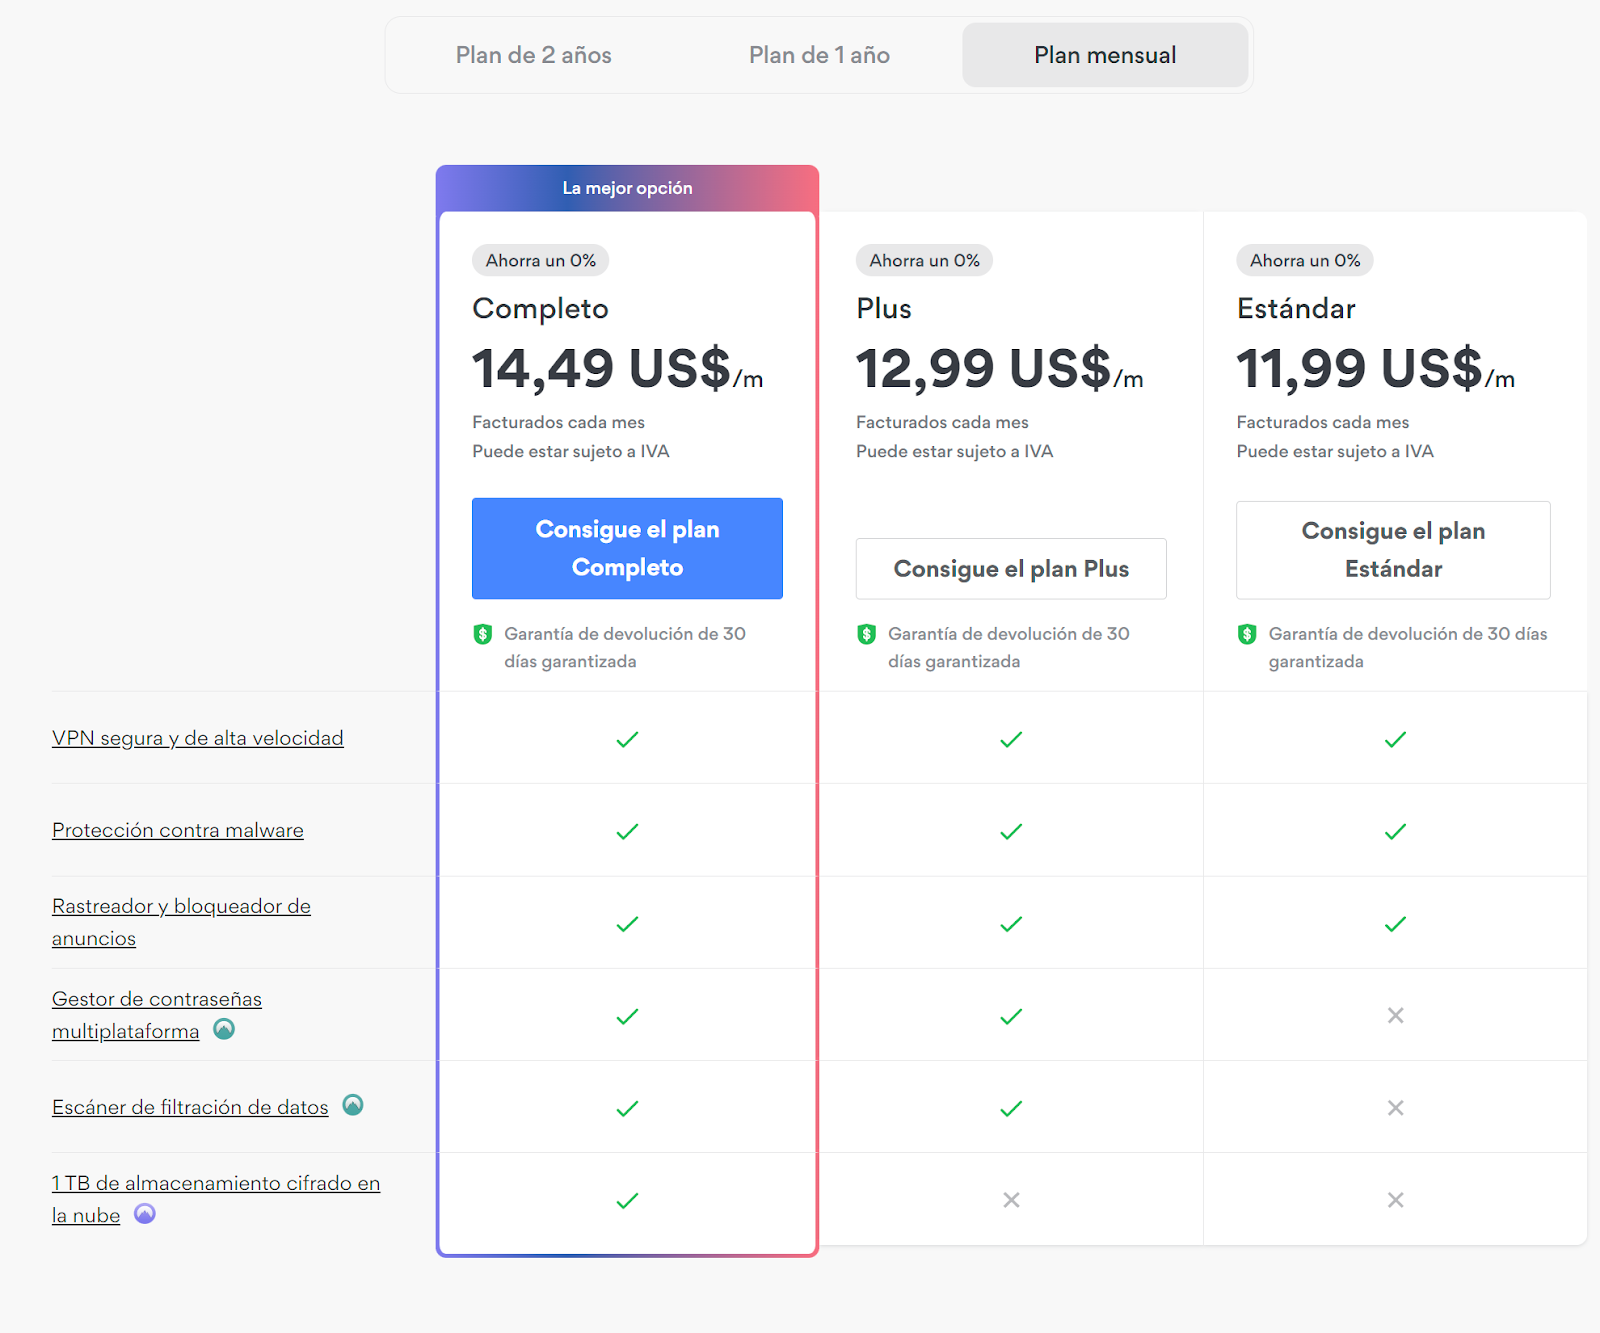
Task: Click Facturados cada mes under Completo price
Action: [x=558, y=422]
